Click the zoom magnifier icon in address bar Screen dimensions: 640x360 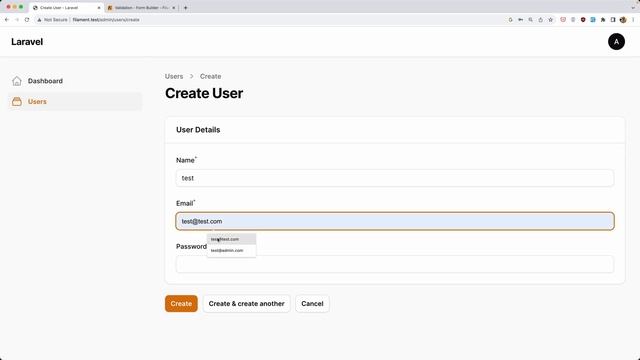pos(531,20)
